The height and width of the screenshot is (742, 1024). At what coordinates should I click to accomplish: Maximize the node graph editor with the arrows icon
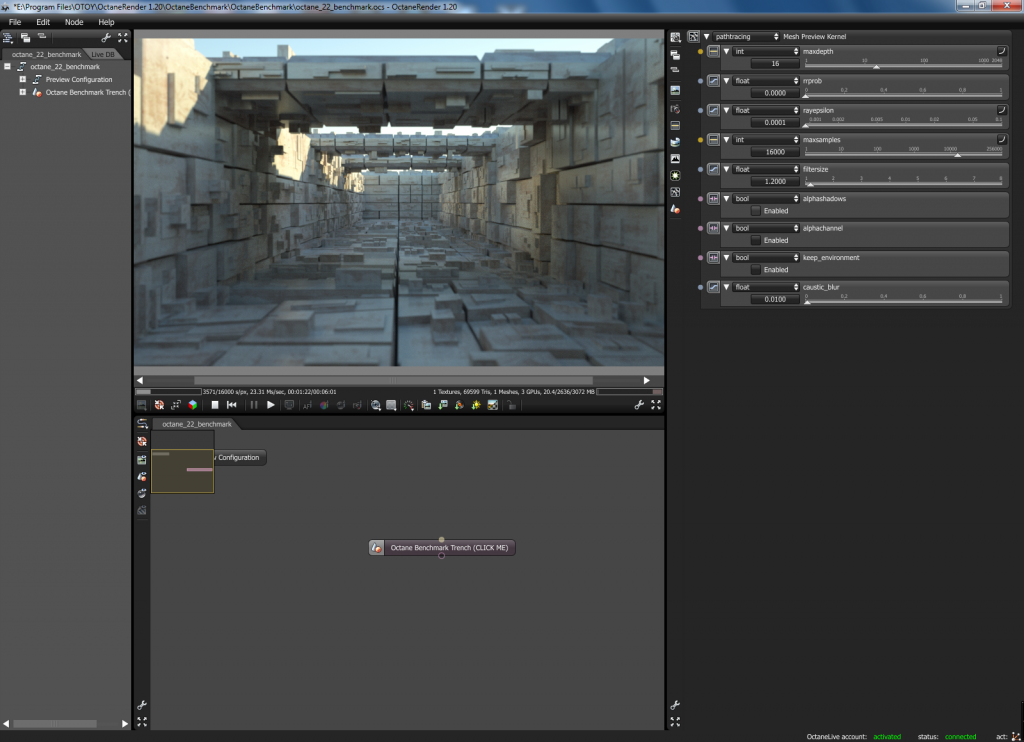click(142, 722)
